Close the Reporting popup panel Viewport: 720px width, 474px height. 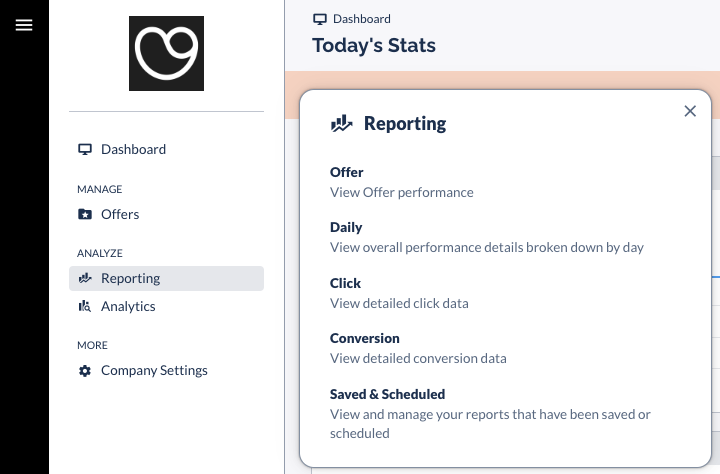coord(690,111)
